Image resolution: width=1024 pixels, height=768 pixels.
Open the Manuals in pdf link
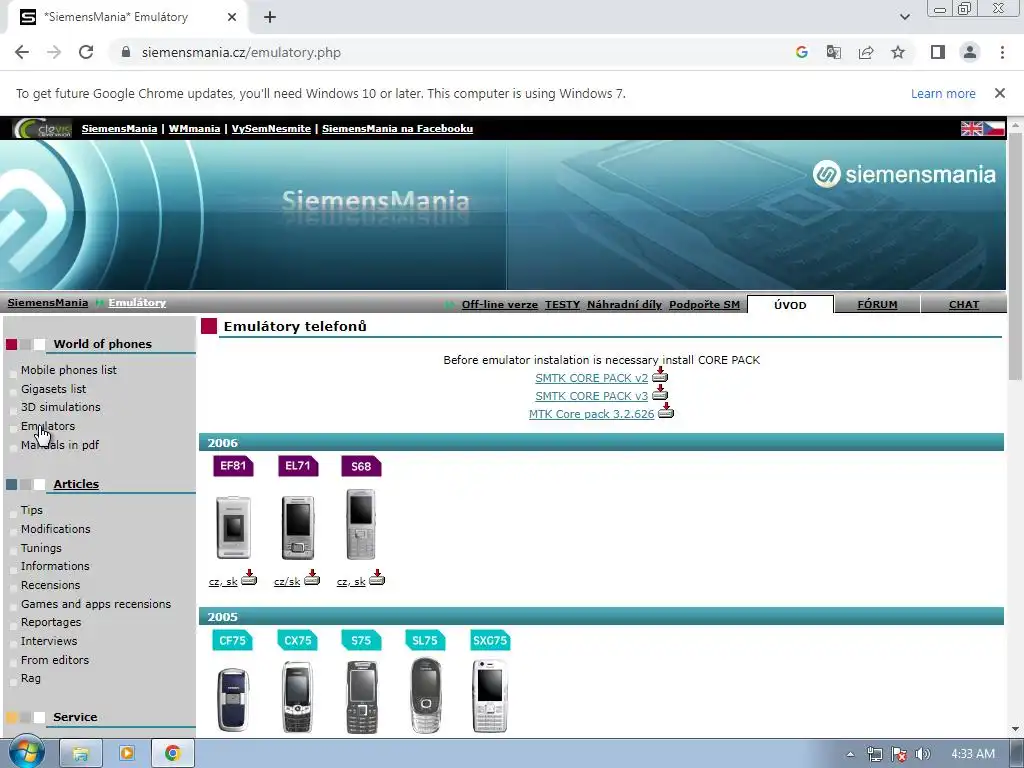60,445
